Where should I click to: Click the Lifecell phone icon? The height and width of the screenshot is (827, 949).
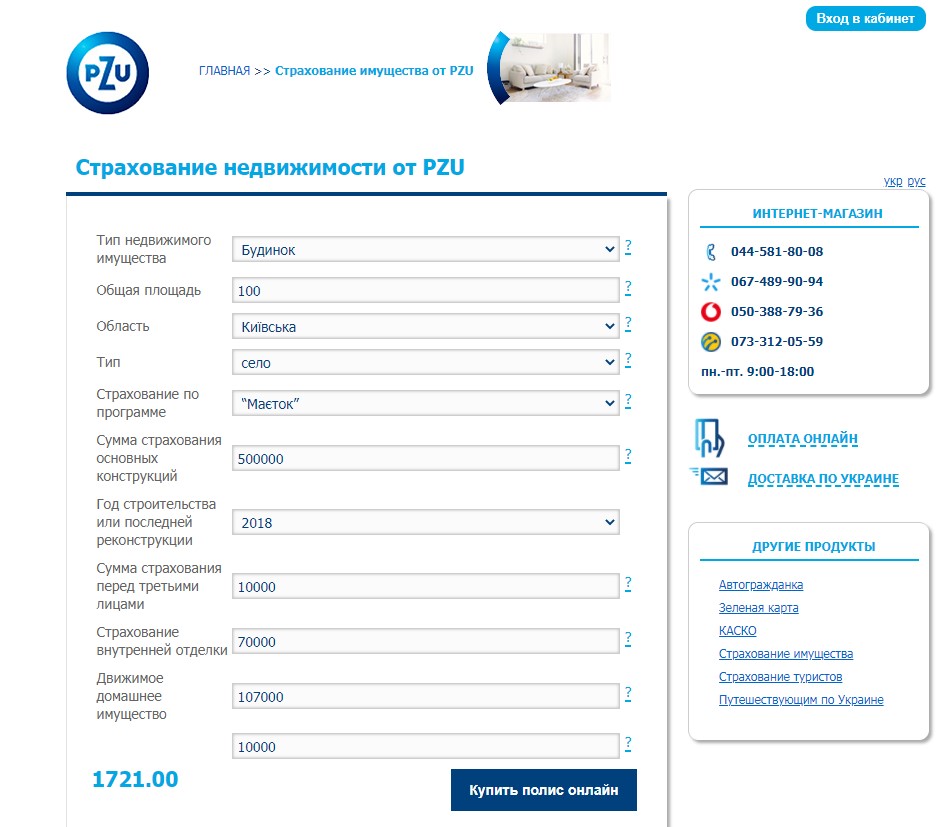click(x=711, y=342)
